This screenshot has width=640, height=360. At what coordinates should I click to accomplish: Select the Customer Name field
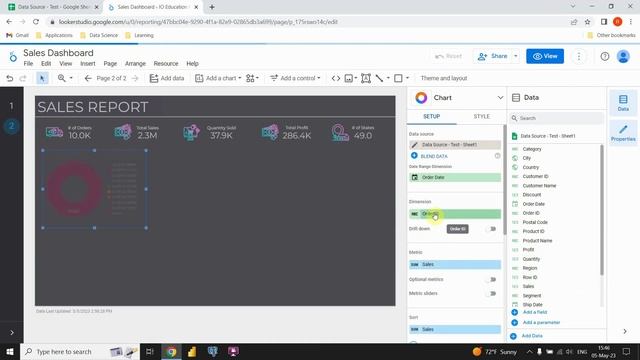[539, 186]
